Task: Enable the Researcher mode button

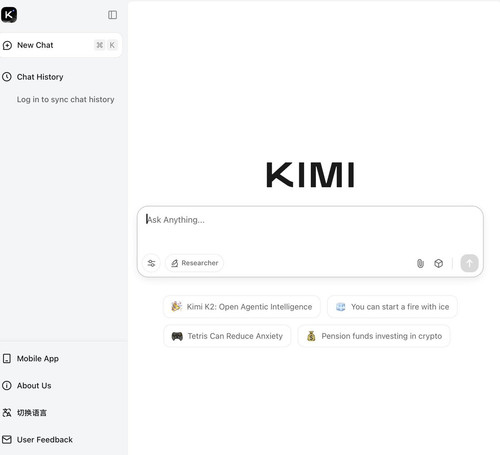Action: pyautogui.click(x=194, y=263)
